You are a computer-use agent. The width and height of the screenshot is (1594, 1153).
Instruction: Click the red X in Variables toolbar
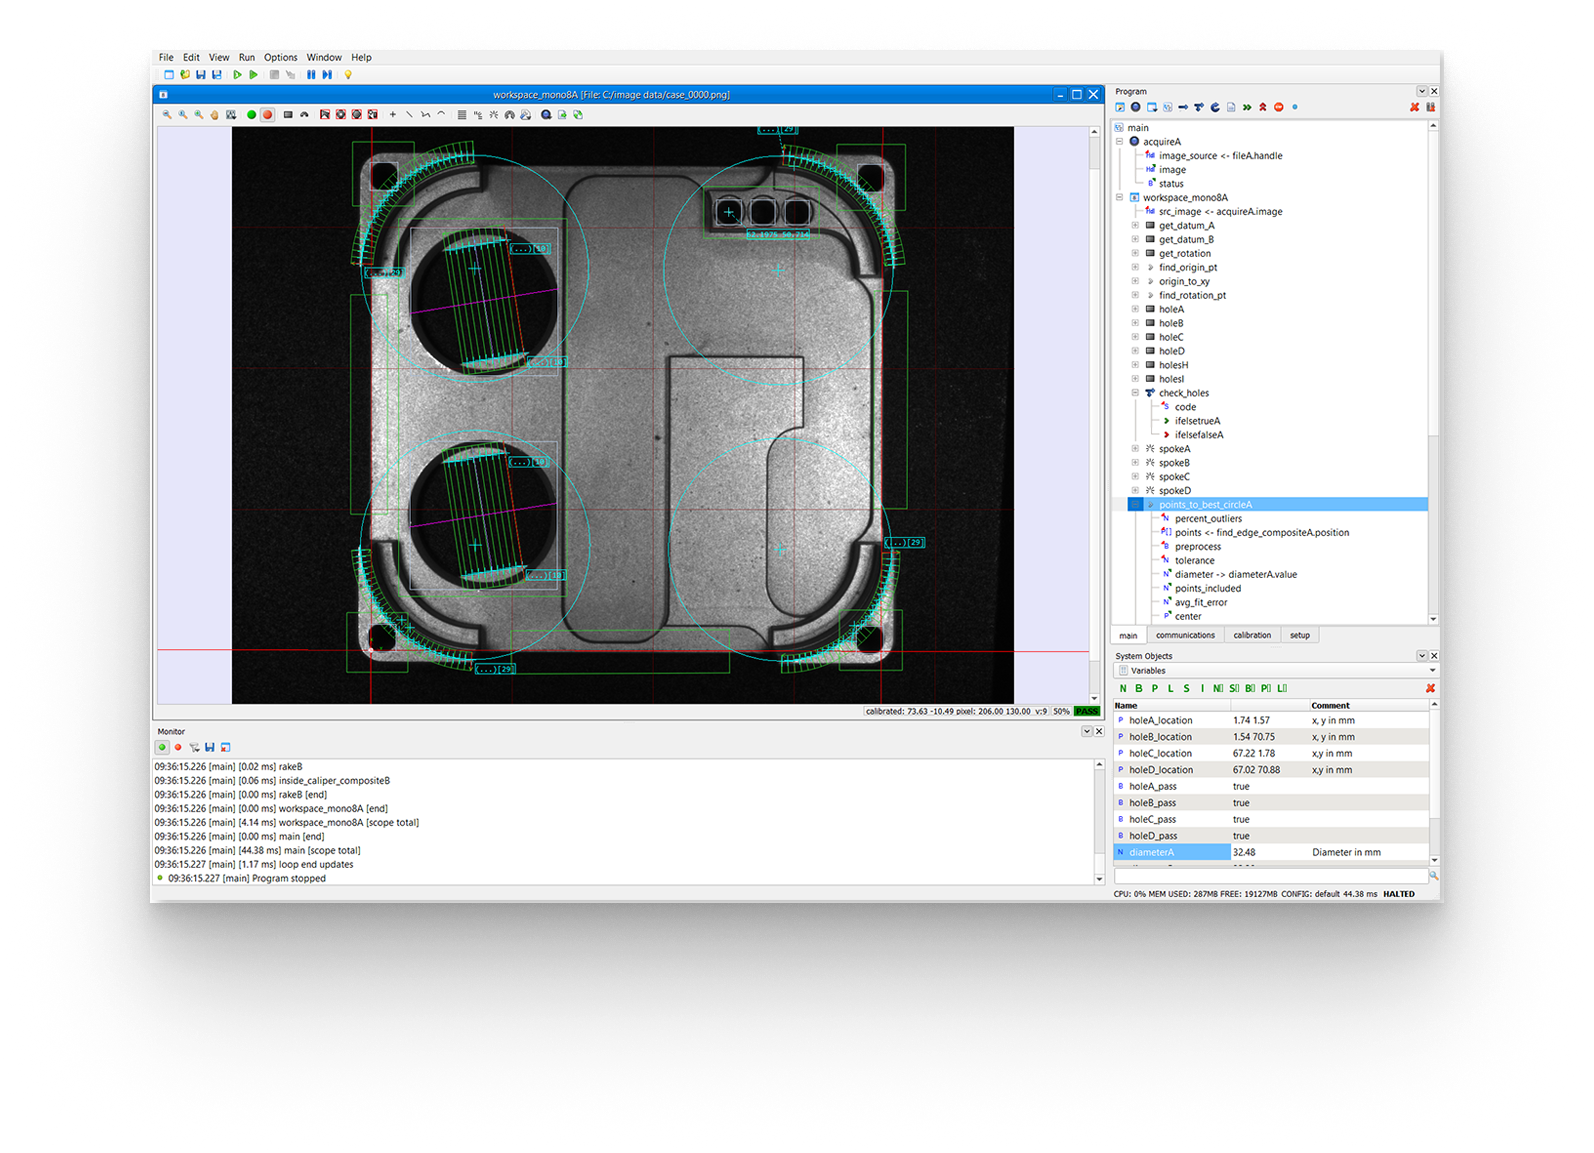[1430, 688]
